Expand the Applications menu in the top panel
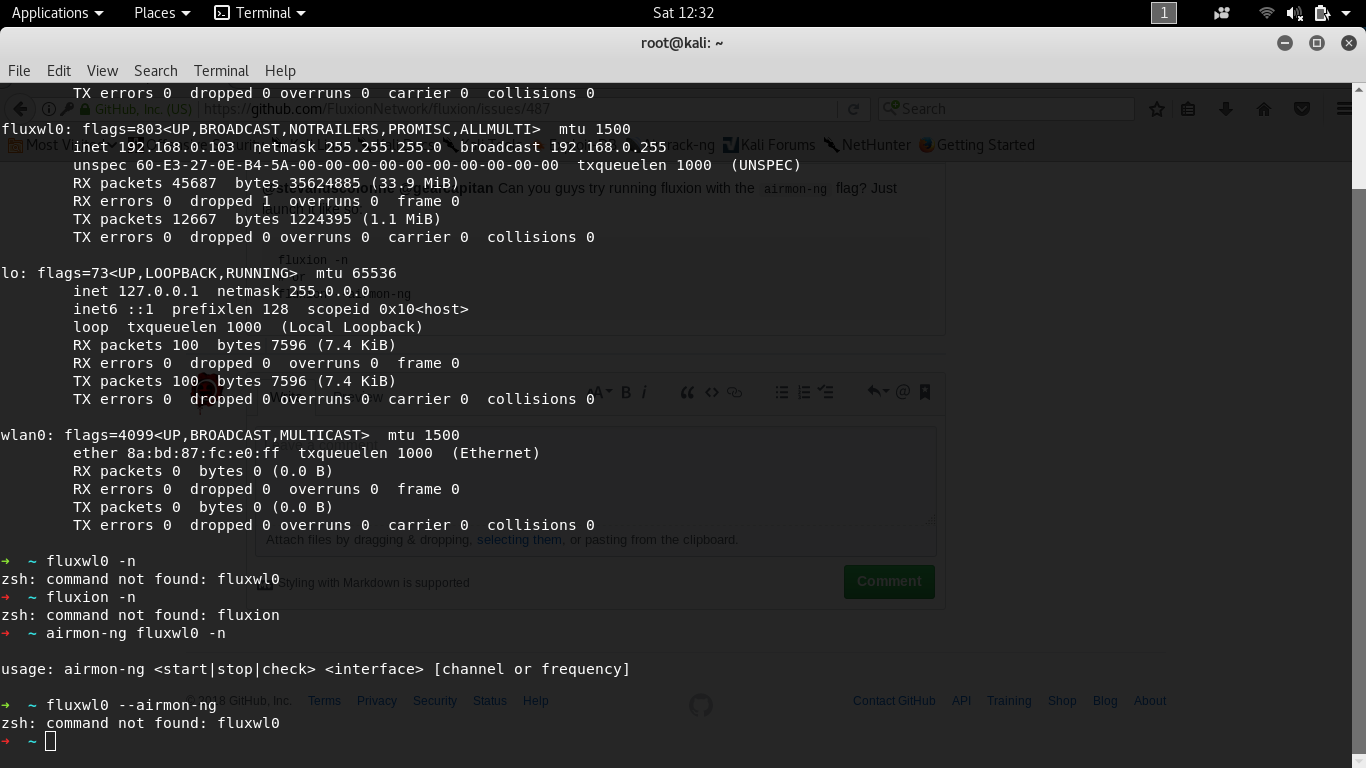Screen dimensions: 1366x768 [x=57, y=13]
